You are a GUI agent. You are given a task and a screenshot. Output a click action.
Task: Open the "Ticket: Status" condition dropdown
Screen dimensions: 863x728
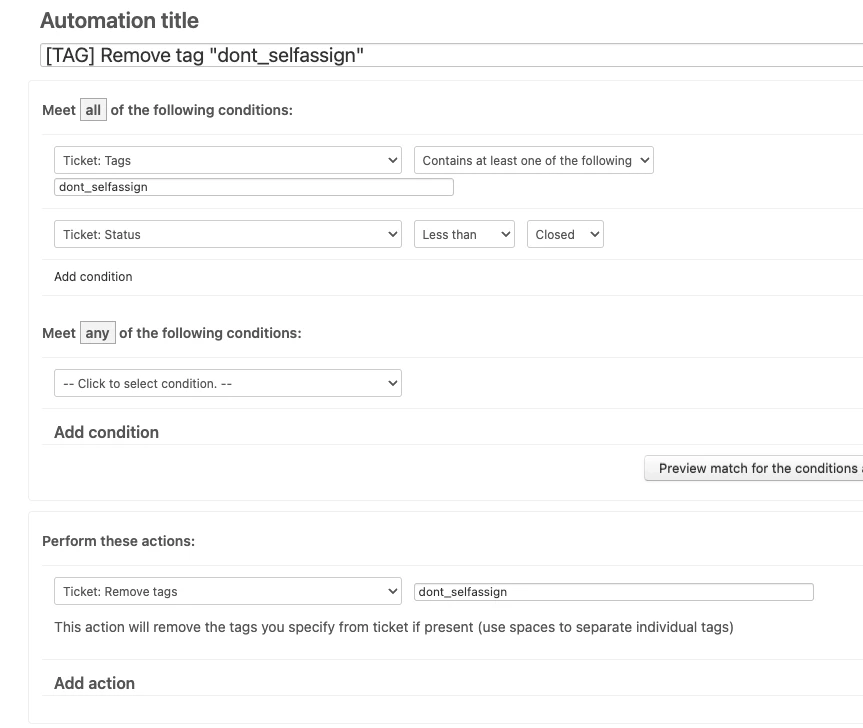[x=228, y=234]
